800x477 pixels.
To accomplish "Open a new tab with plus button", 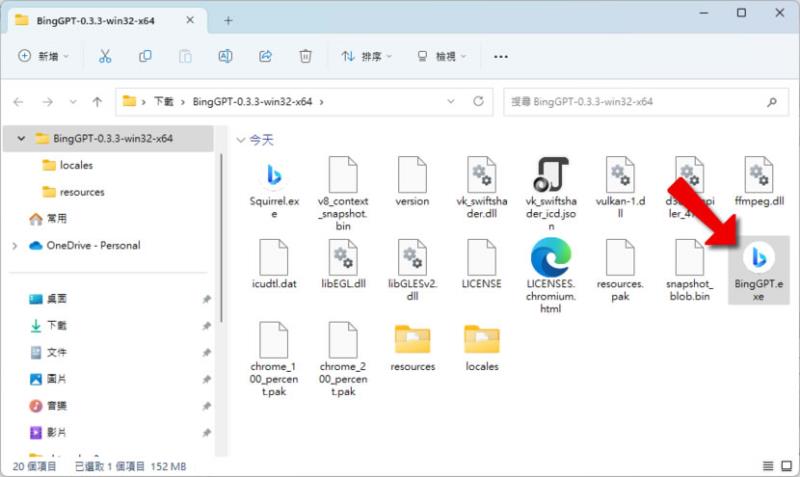I will point(228,21).
